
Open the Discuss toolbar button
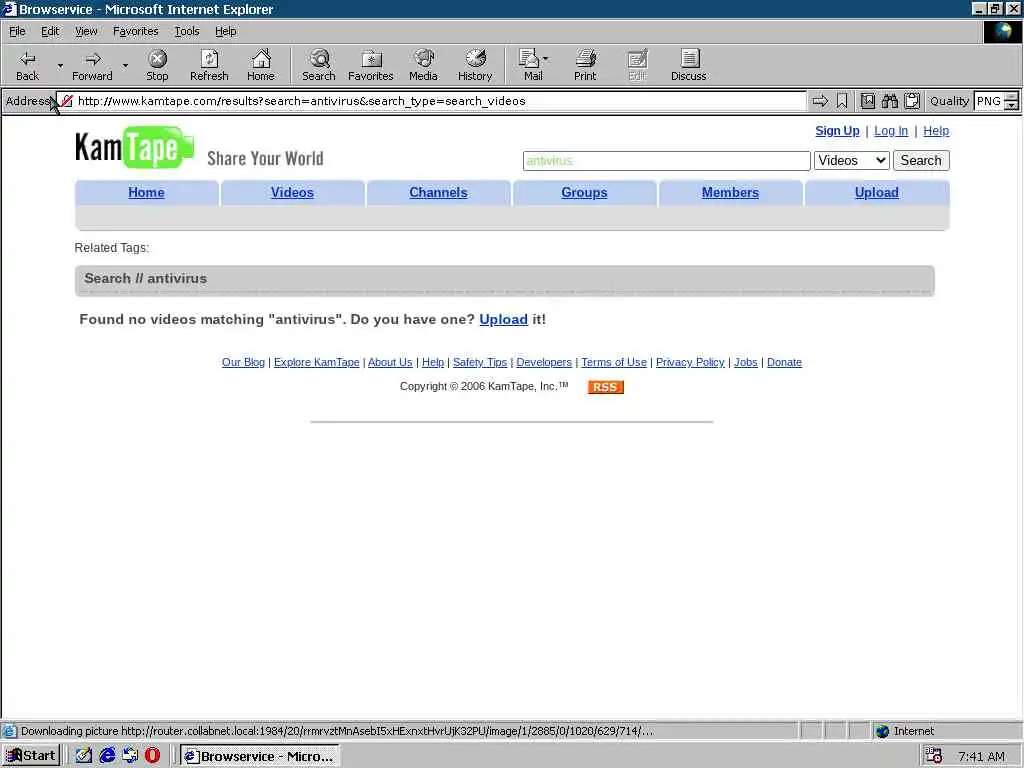tap(688, 65)
